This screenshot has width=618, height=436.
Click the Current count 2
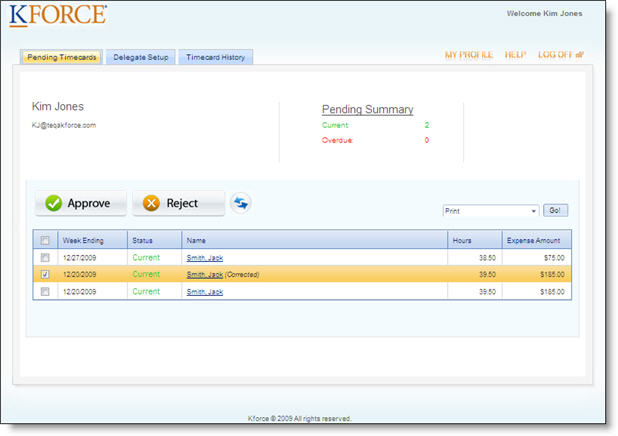[x=427, y=125]
